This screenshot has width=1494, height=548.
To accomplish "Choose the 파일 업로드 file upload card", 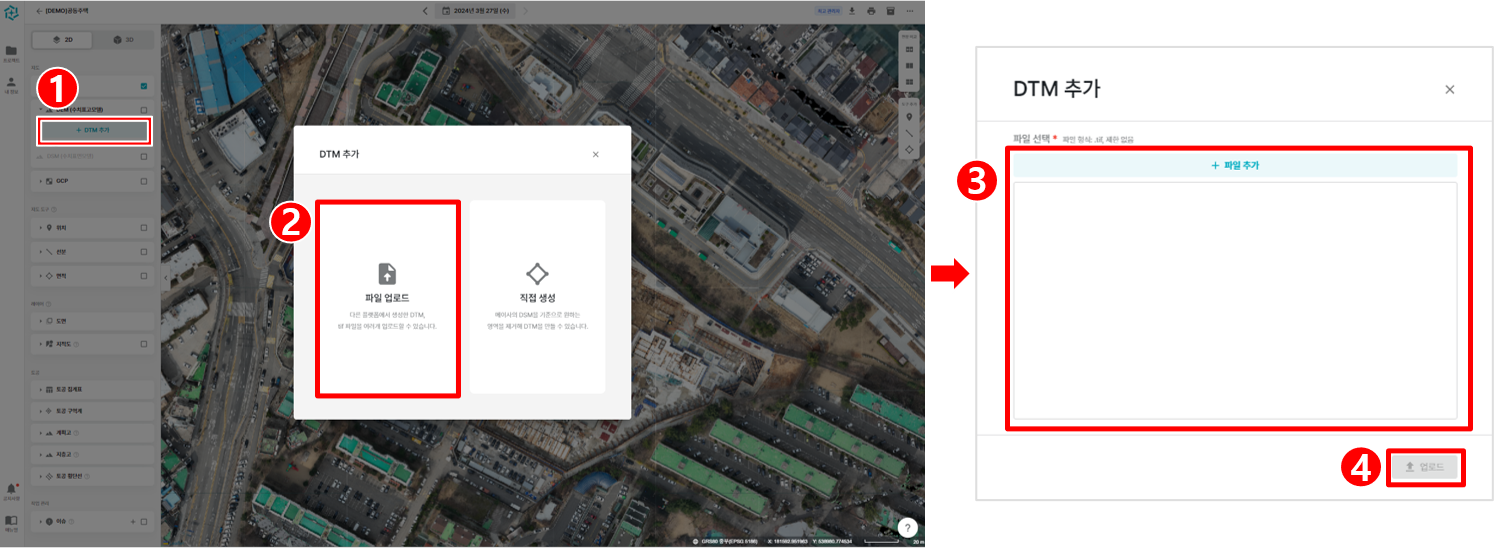I will pos(387,297).
